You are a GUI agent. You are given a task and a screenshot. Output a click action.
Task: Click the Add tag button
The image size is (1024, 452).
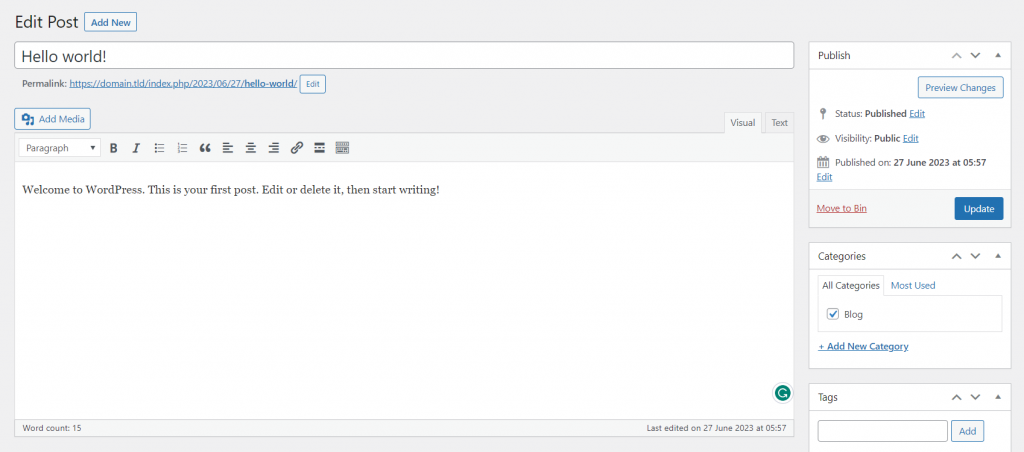coord(967,431)
